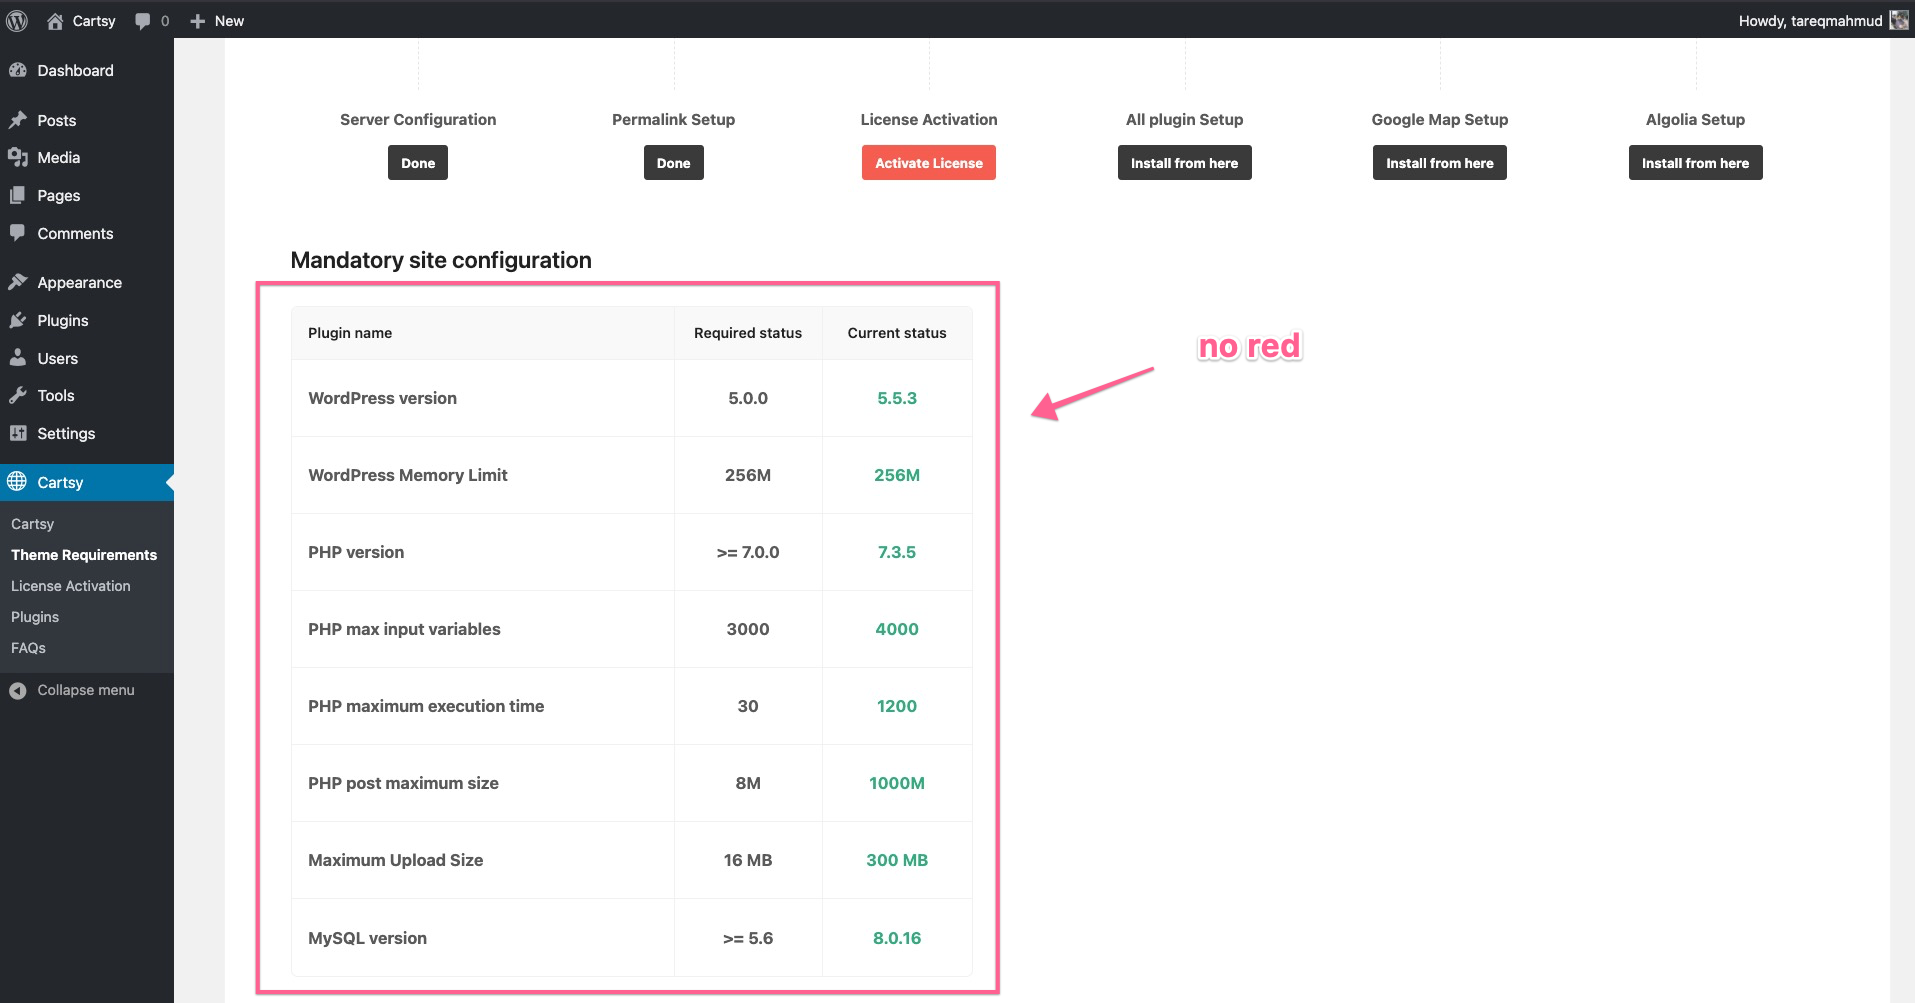Click the comments bubble icon in admin bar
The height and width of the screenshot is (1003, 1915).
pos(143,21)
